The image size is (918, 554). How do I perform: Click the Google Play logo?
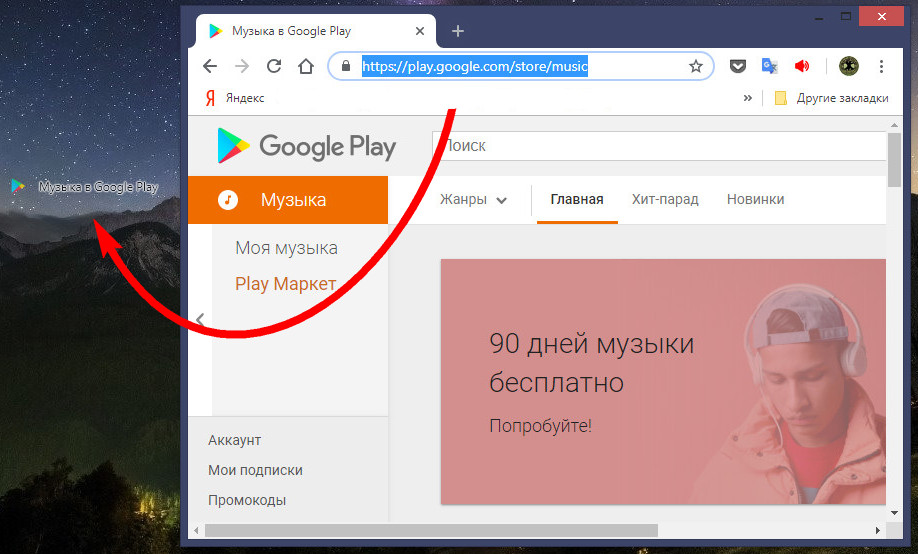pyautogui.click(x=307, y=146)
